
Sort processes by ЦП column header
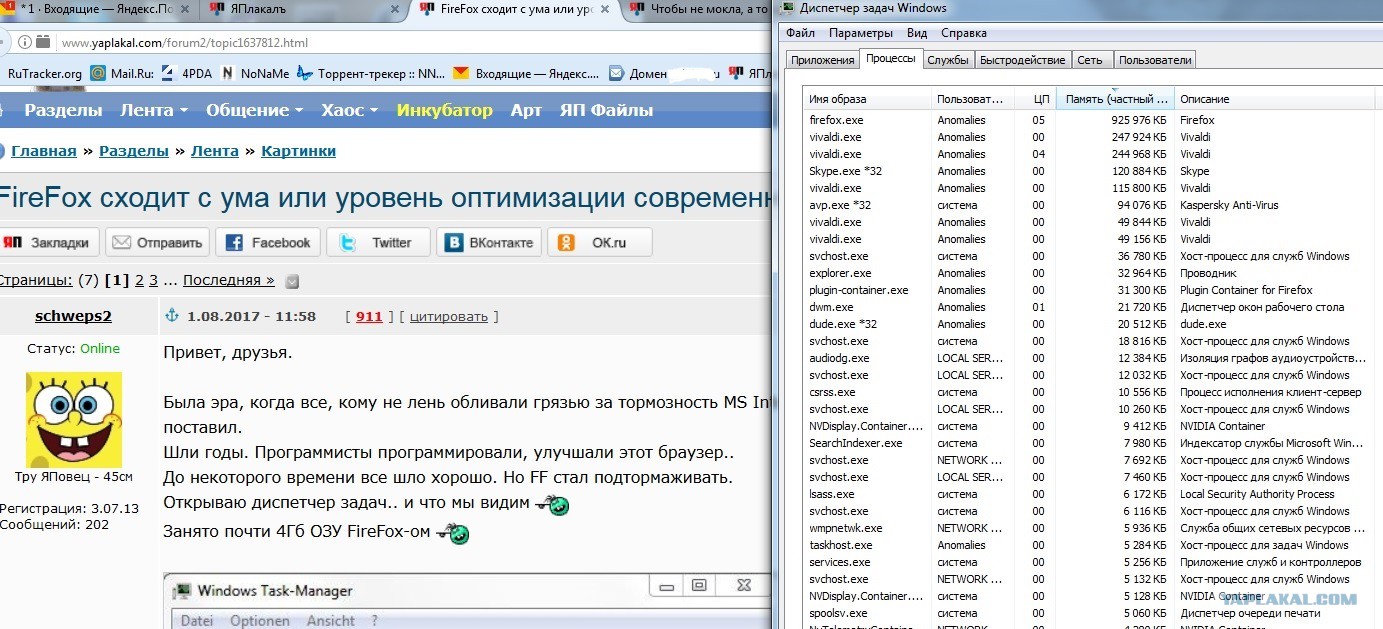pos(1036,99)
